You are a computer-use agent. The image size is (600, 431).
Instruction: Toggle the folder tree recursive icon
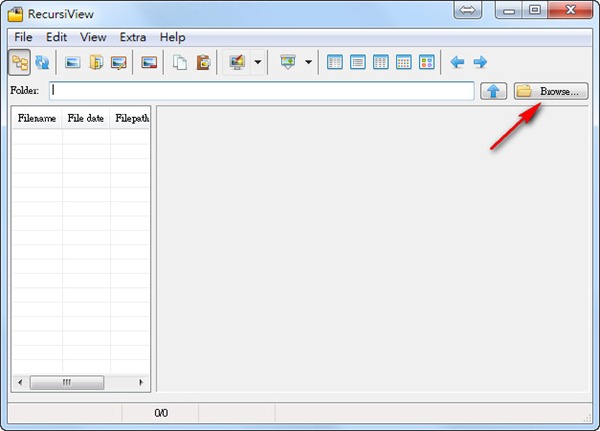click(x=20, y=62)
